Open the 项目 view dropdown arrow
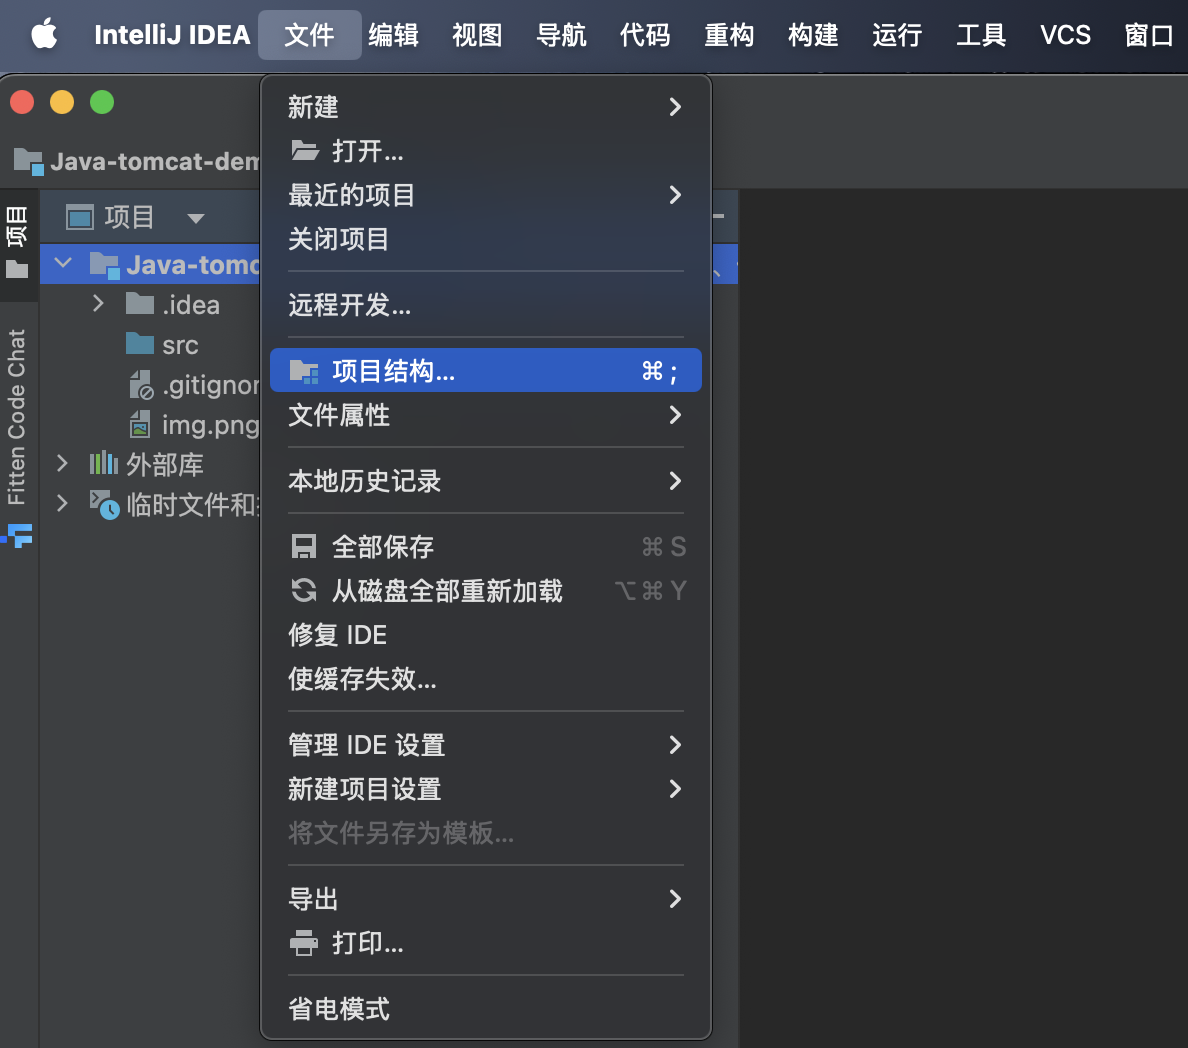This screenshot has height=1048, width=1188. [x=196, y=218]
